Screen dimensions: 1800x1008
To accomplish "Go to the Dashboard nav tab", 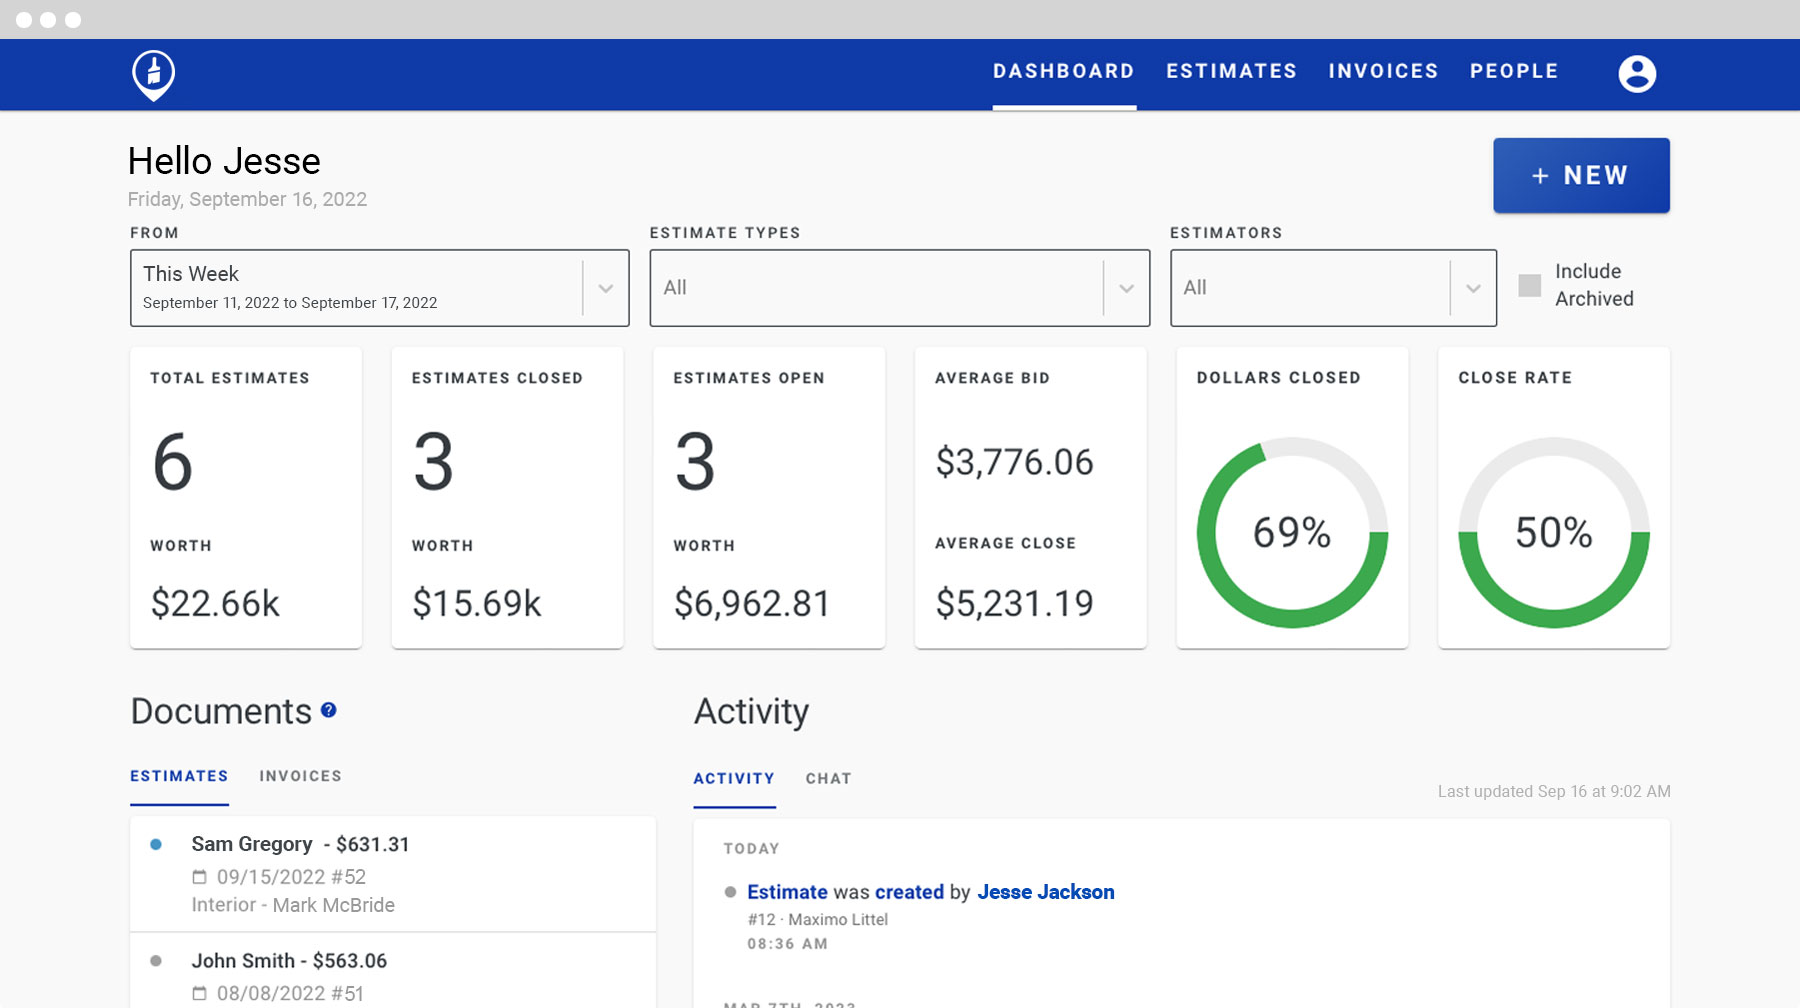I will point(1064,71).
